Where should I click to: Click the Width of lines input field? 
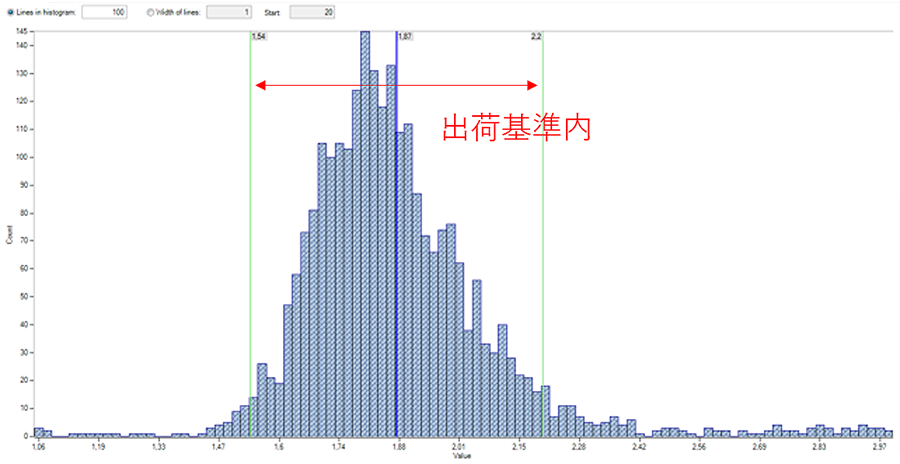[x=229, y=12]
